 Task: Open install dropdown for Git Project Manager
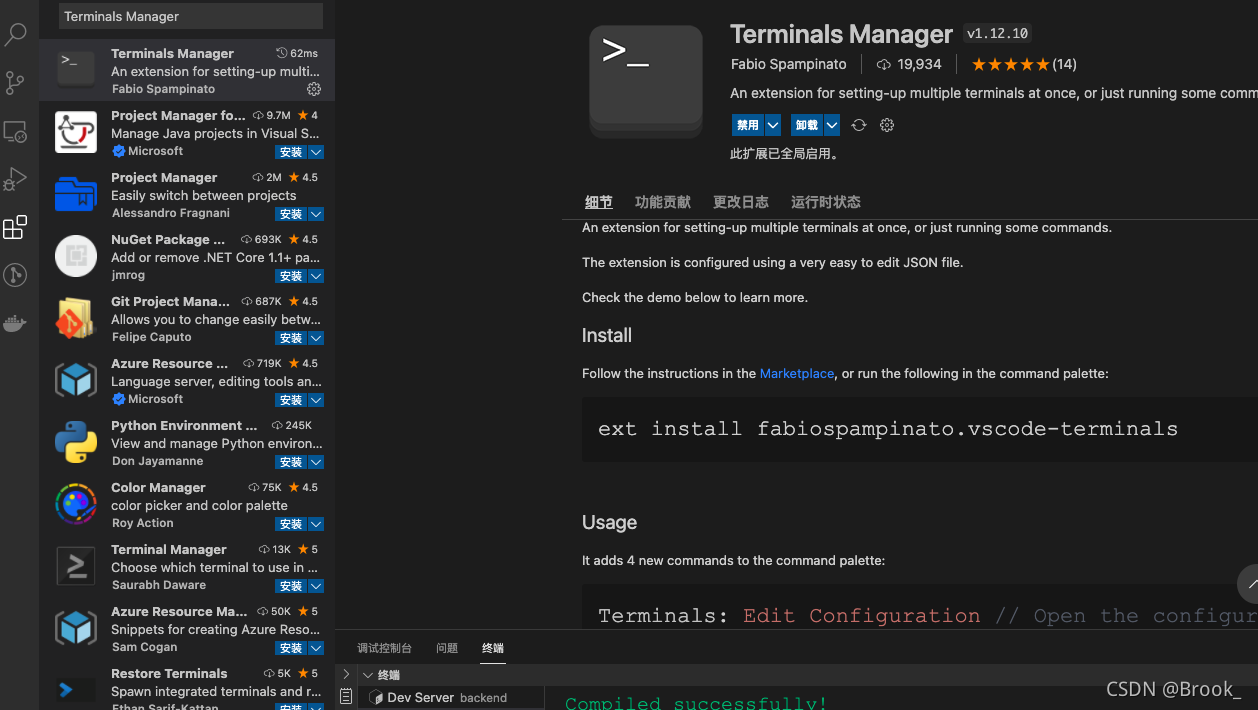click(316, 338)
